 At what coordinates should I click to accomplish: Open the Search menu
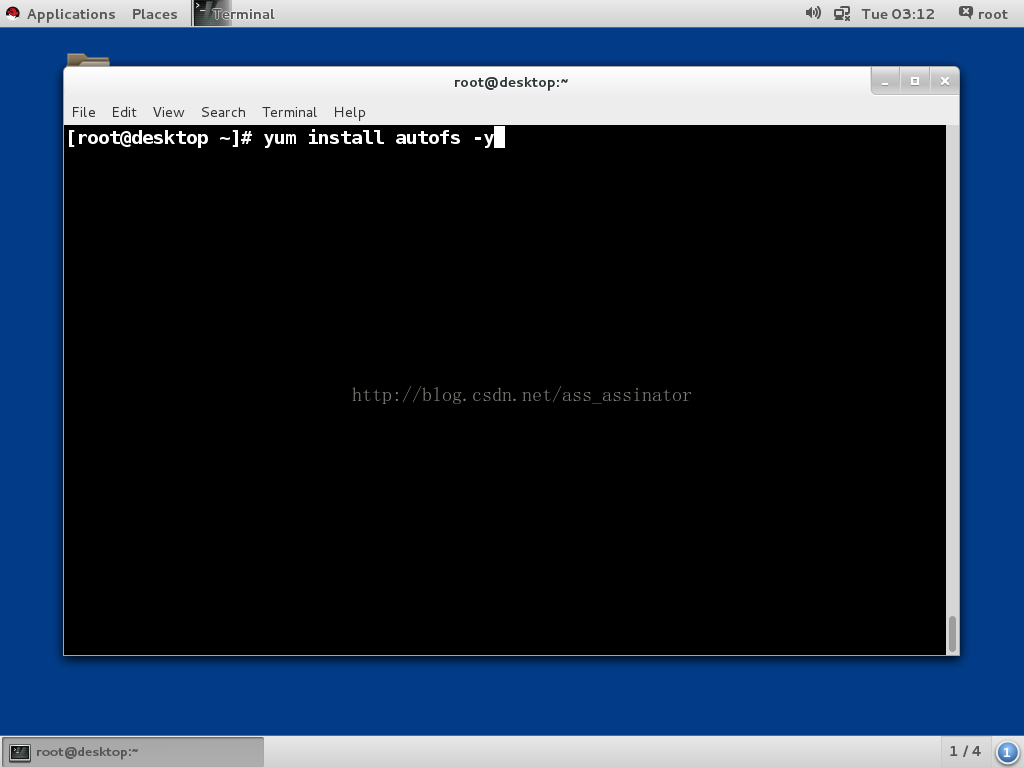point(223,112)
